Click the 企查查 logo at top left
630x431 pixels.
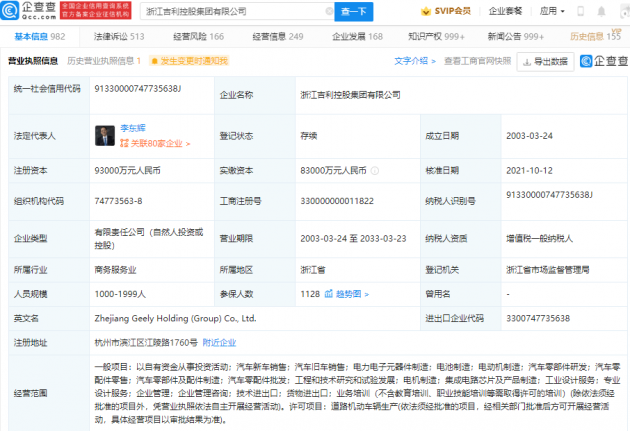point(32,11)
